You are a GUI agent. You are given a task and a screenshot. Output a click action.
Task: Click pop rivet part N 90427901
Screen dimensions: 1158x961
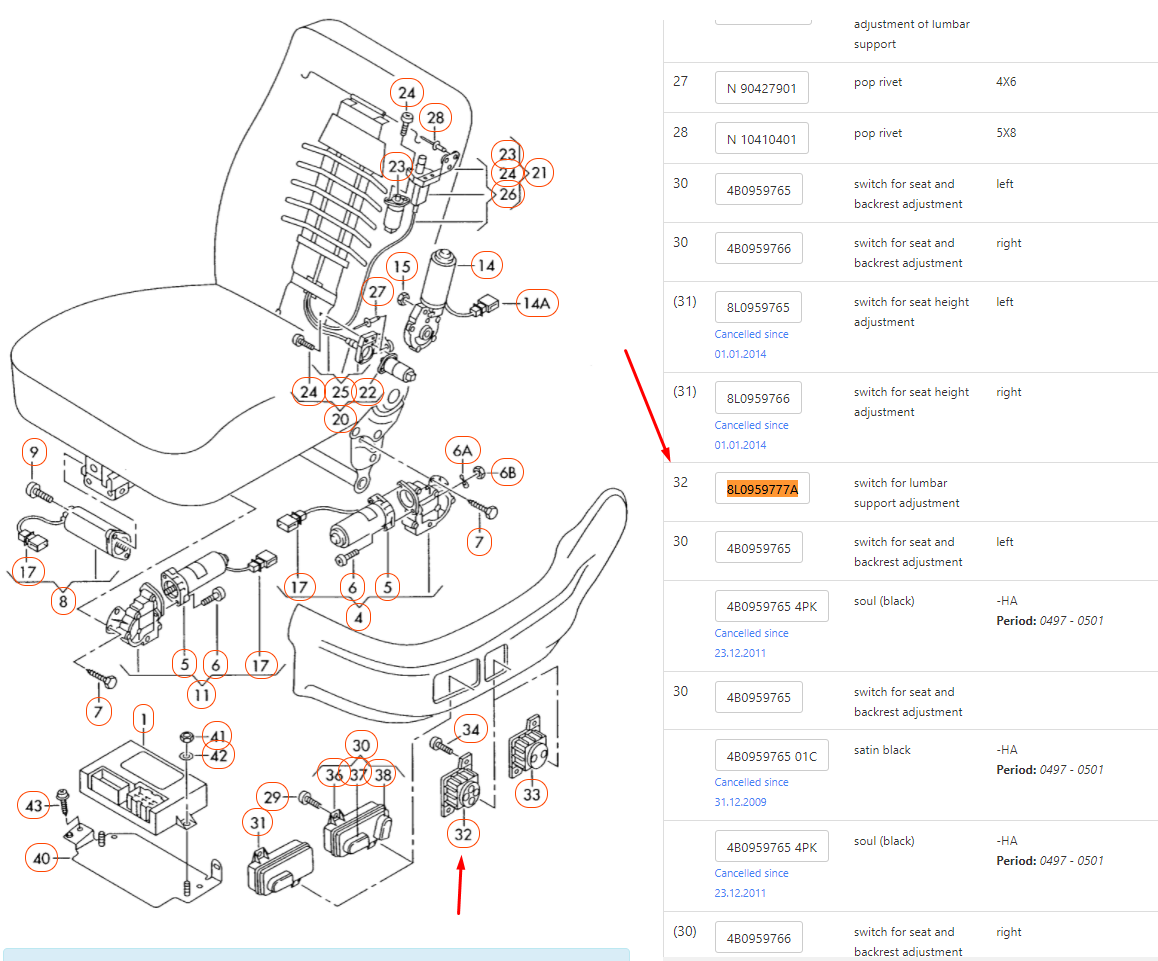tap(761, 87)
